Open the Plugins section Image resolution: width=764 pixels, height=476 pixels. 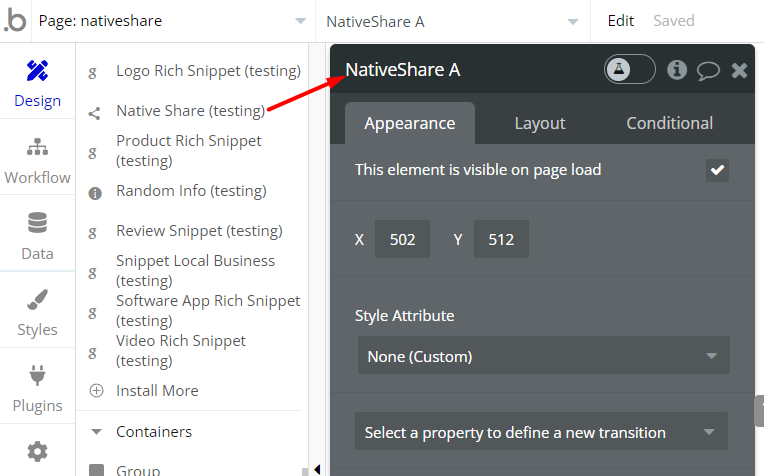pos(37,389)
